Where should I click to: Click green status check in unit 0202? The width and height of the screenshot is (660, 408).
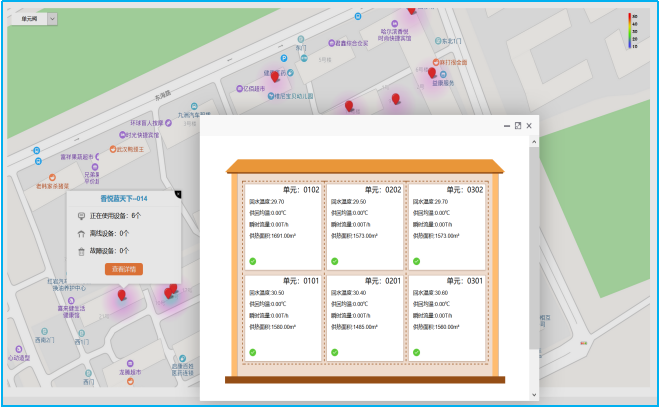pos(334,261)
